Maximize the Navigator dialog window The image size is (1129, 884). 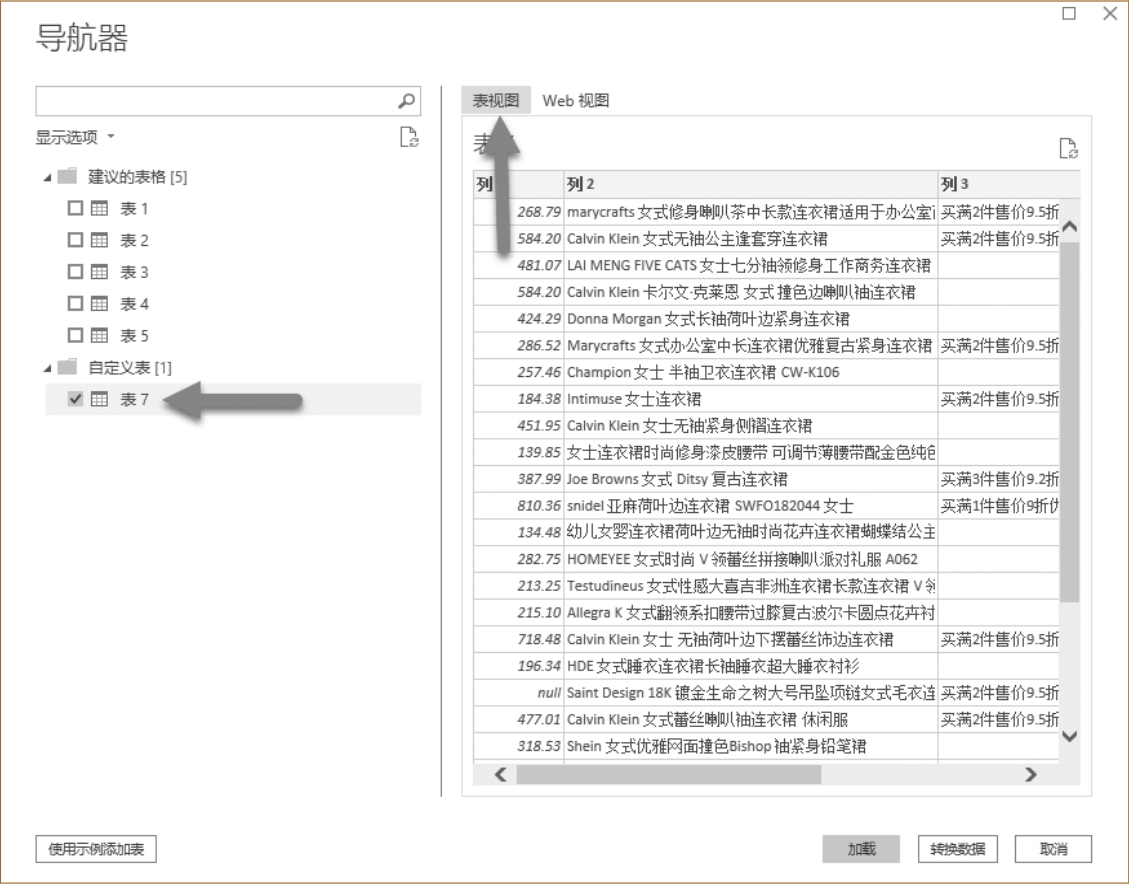click(x=1069, y=14)
